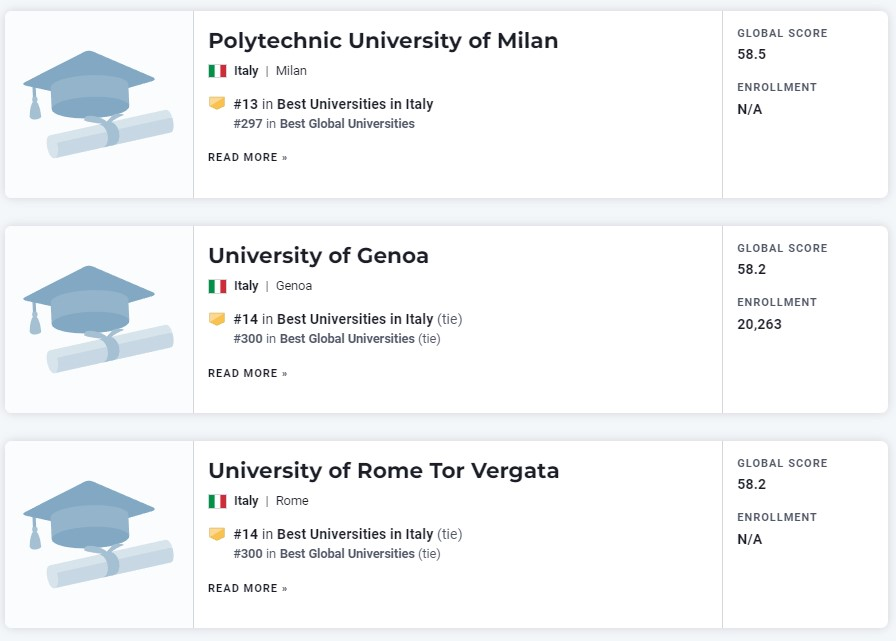Open Best Global Universities link ranked #297
The height and width of the screenshot is (641, 896).
[x=347, y=123]
